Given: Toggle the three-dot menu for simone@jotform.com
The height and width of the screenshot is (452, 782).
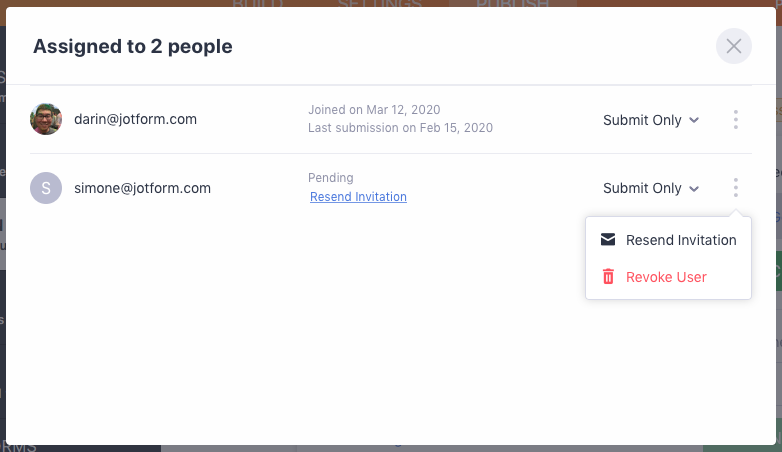Looking at the screenshot, I should pyautogui.click(x=735, y=188).
